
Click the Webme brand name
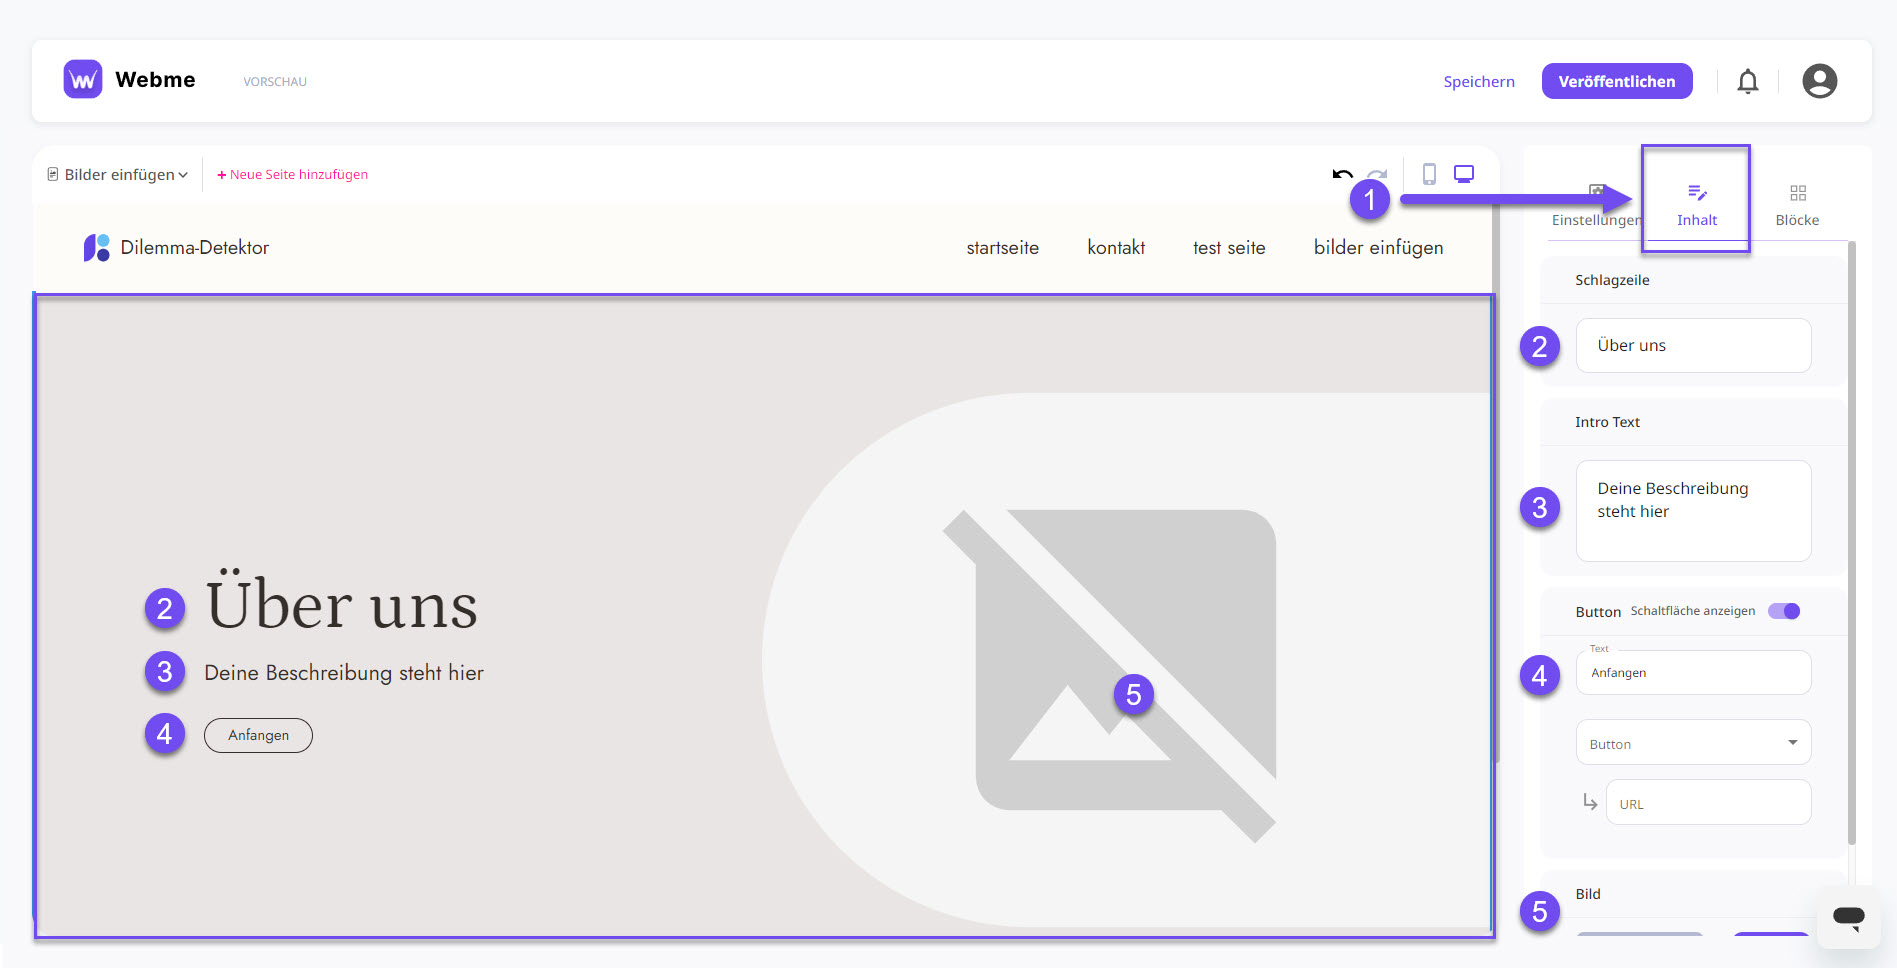pyautogui.click(x=155, y=80)
